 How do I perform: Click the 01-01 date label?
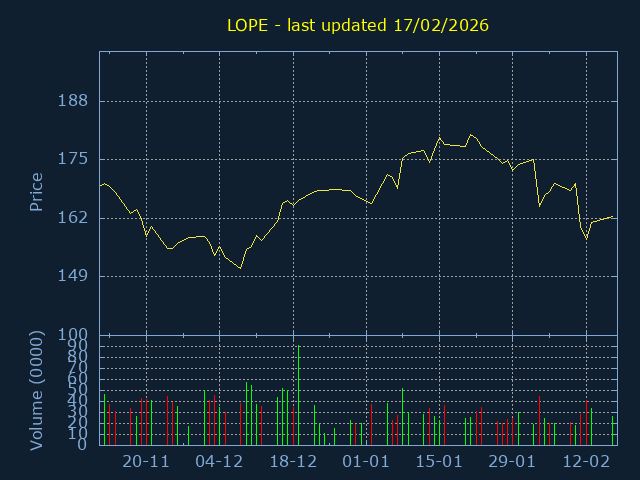click(366, 462)
